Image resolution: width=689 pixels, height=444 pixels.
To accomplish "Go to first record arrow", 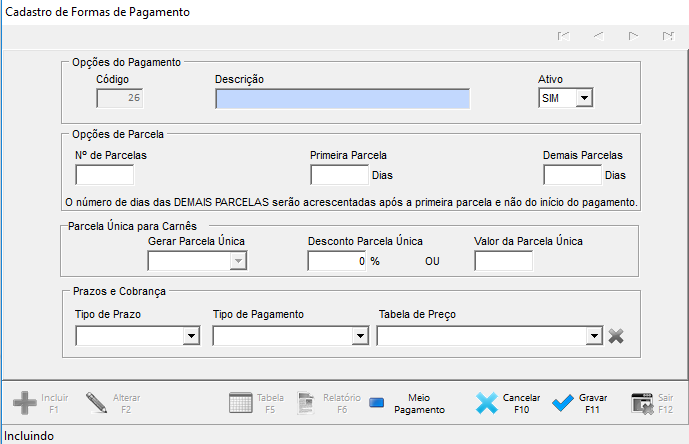I will click(564, 36).
